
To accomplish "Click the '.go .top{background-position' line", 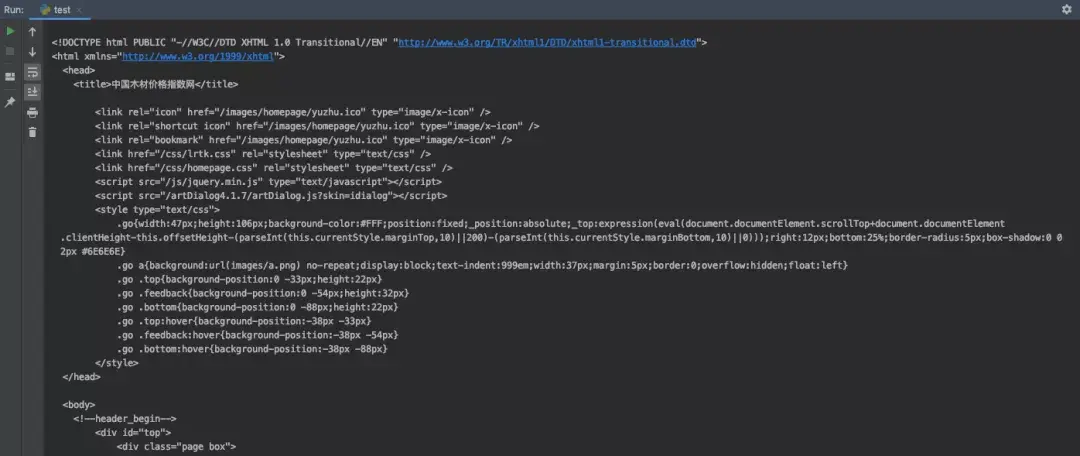I will [249, 279].
